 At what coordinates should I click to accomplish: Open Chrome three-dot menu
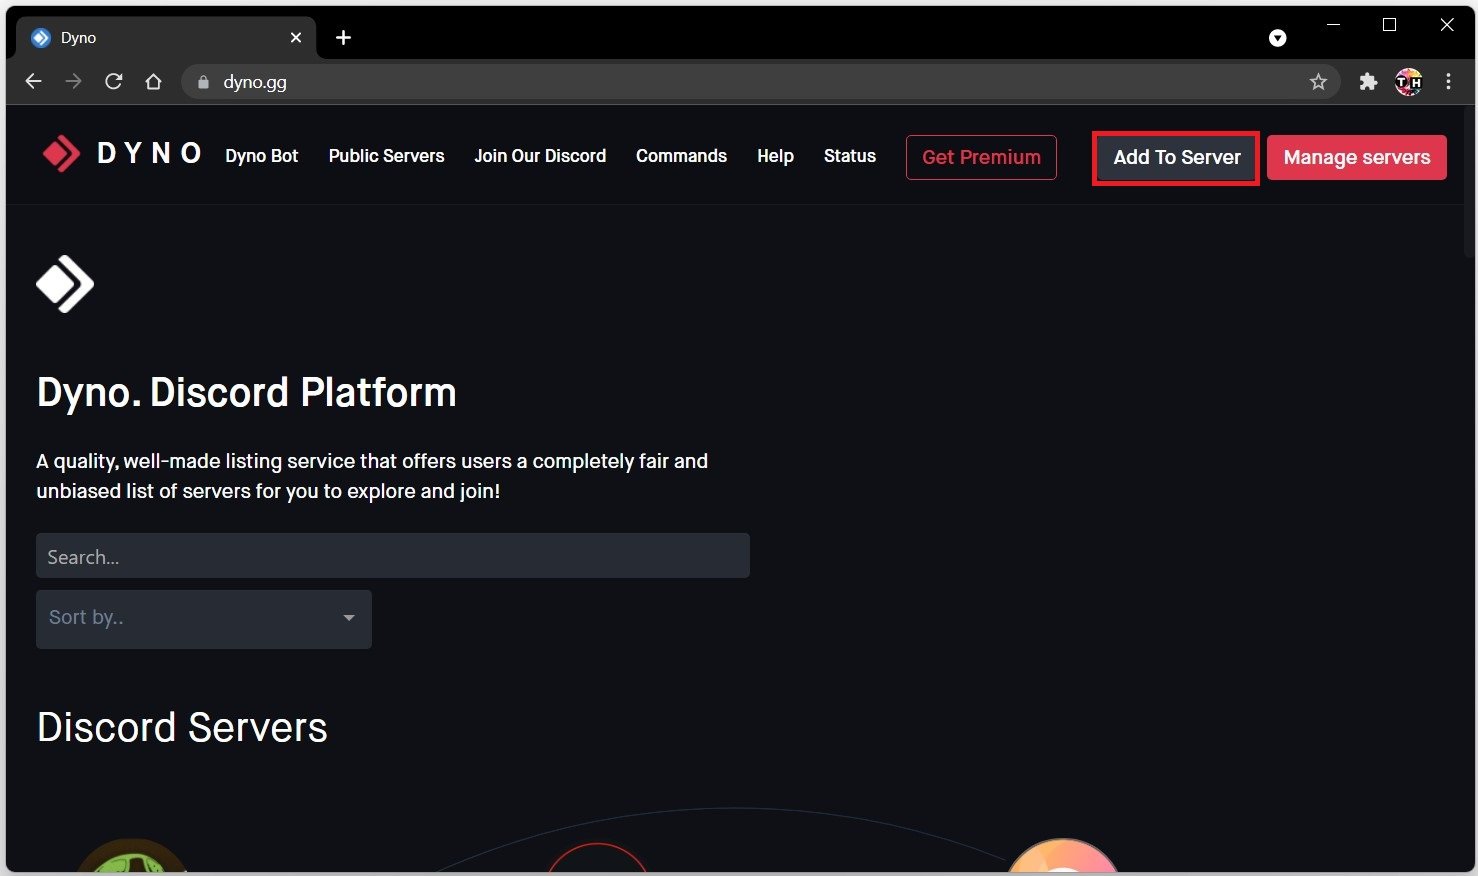1448,82
